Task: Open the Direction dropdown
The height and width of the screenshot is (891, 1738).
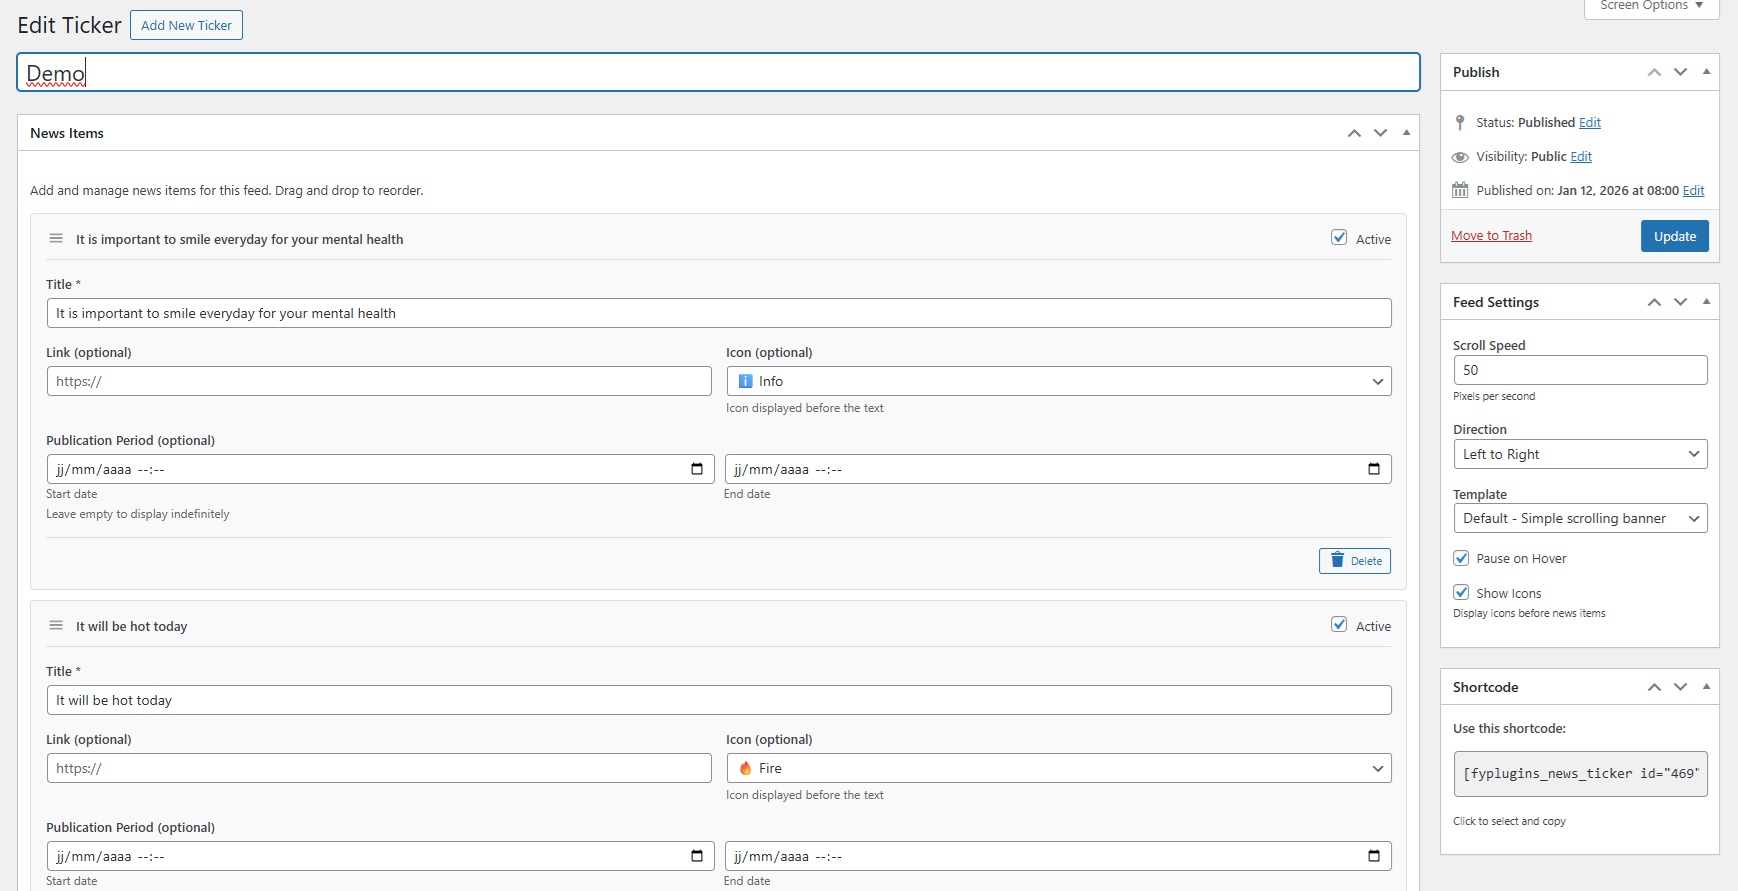Action: tap(1579, 454)
